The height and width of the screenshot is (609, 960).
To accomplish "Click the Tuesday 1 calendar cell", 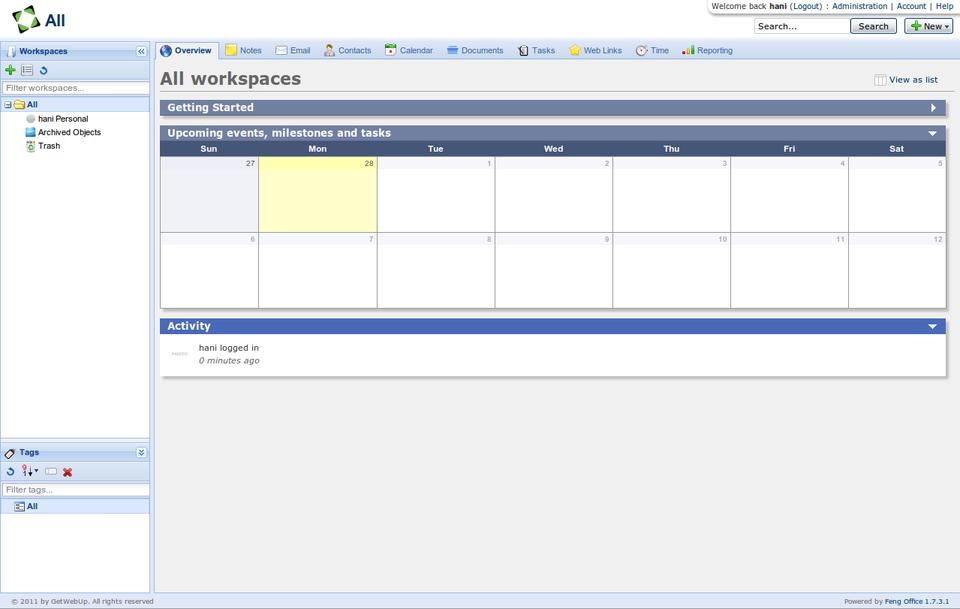I will point(436,195).
